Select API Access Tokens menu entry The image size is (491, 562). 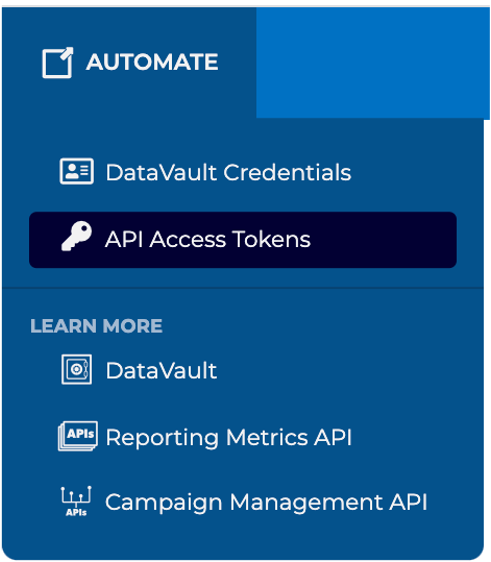(x=243, y=240)
